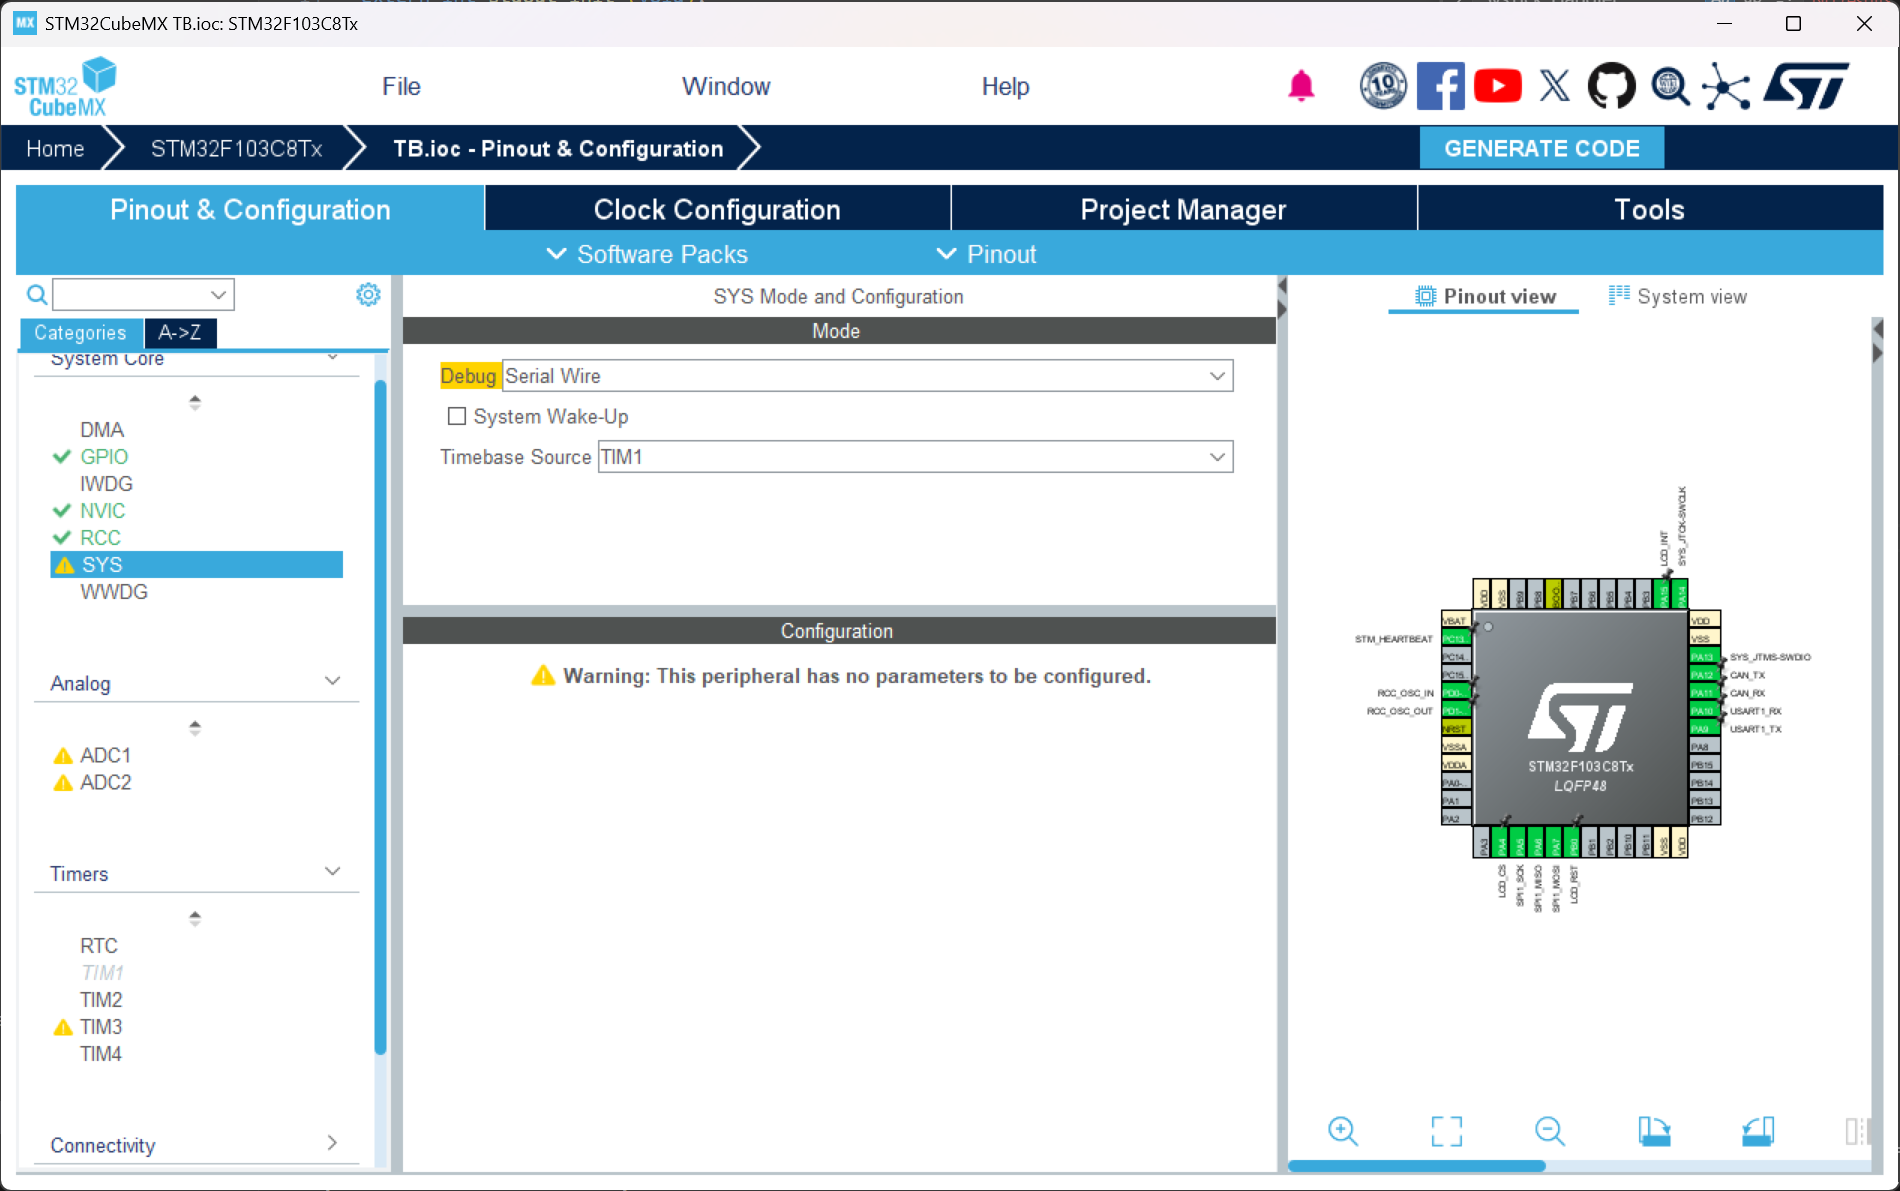Screen dimensions: 1900x1191
Task: Open the categories settings gear icon
Action: (x=368, y=294)
